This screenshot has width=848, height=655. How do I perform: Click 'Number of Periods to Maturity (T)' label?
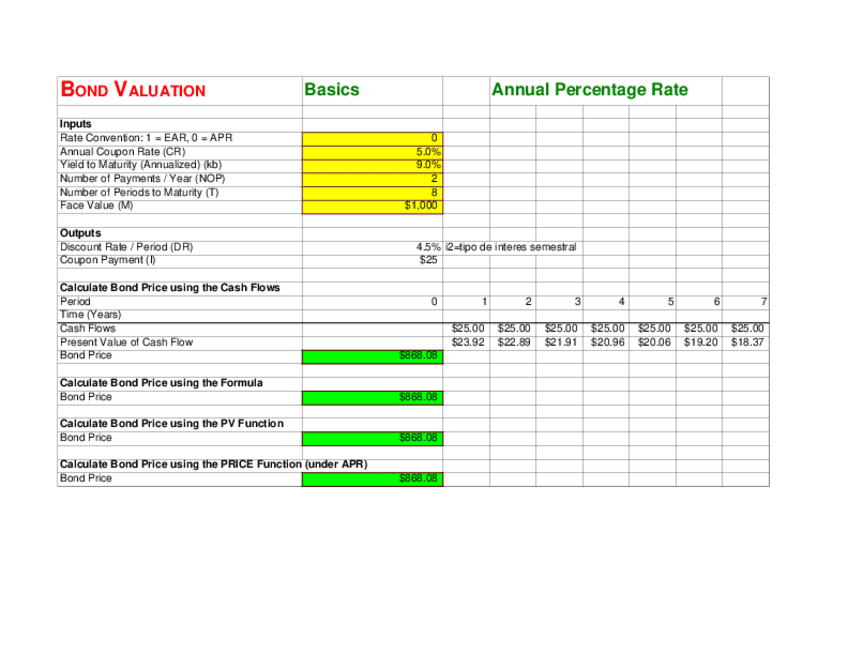(x=139, y=193)
